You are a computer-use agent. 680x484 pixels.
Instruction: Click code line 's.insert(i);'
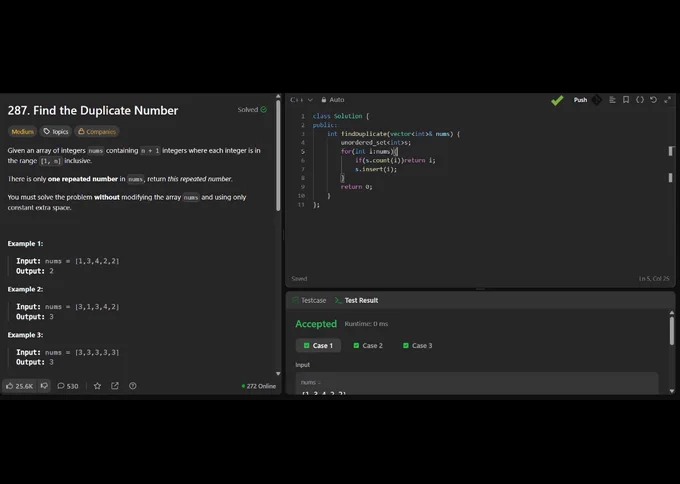(x=376, y=169)
